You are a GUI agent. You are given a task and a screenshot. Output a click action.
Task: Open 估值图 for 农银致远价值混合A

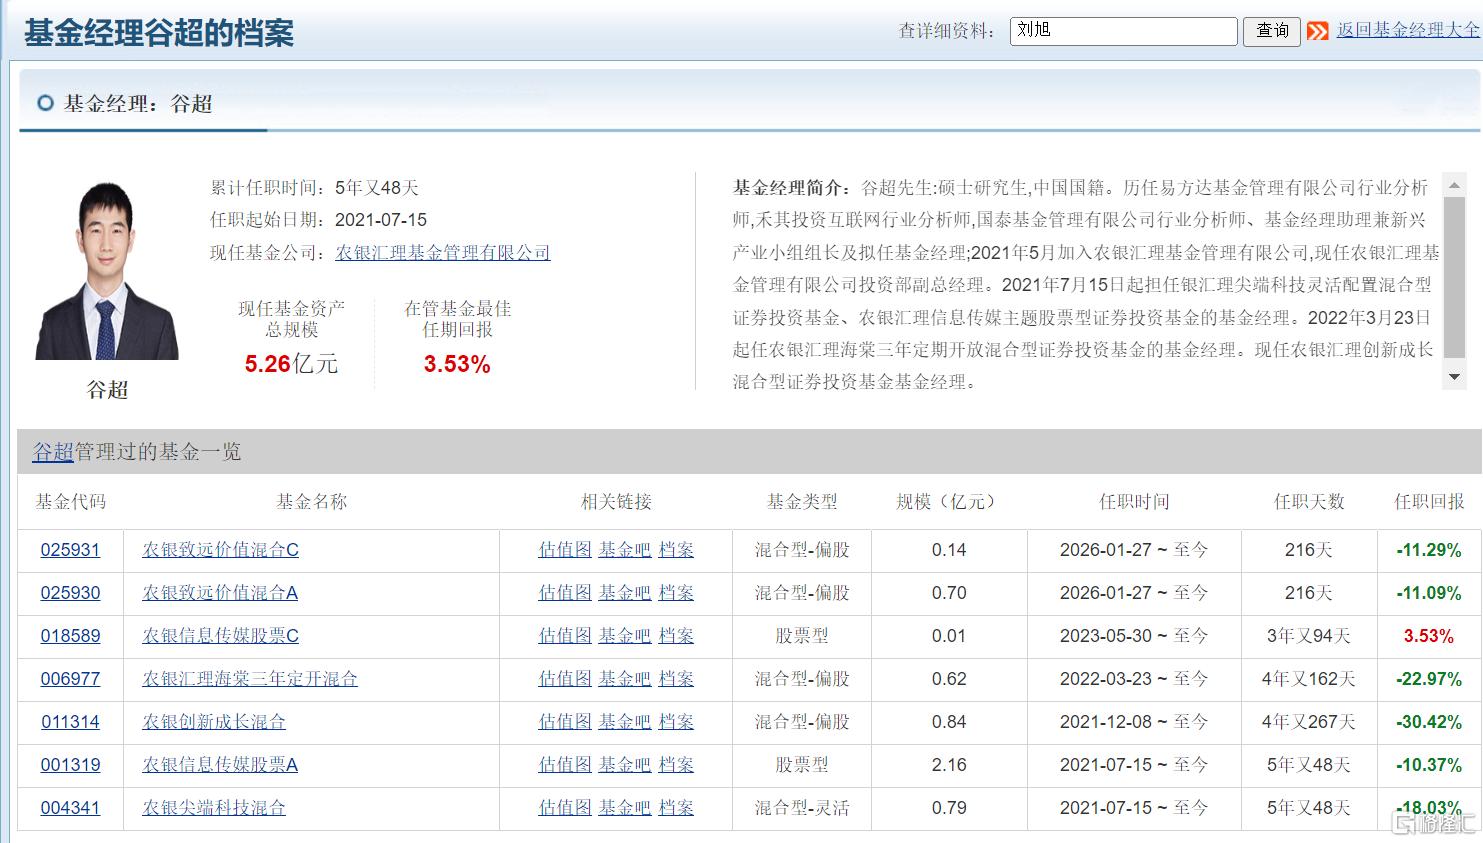tap(565, 593)
